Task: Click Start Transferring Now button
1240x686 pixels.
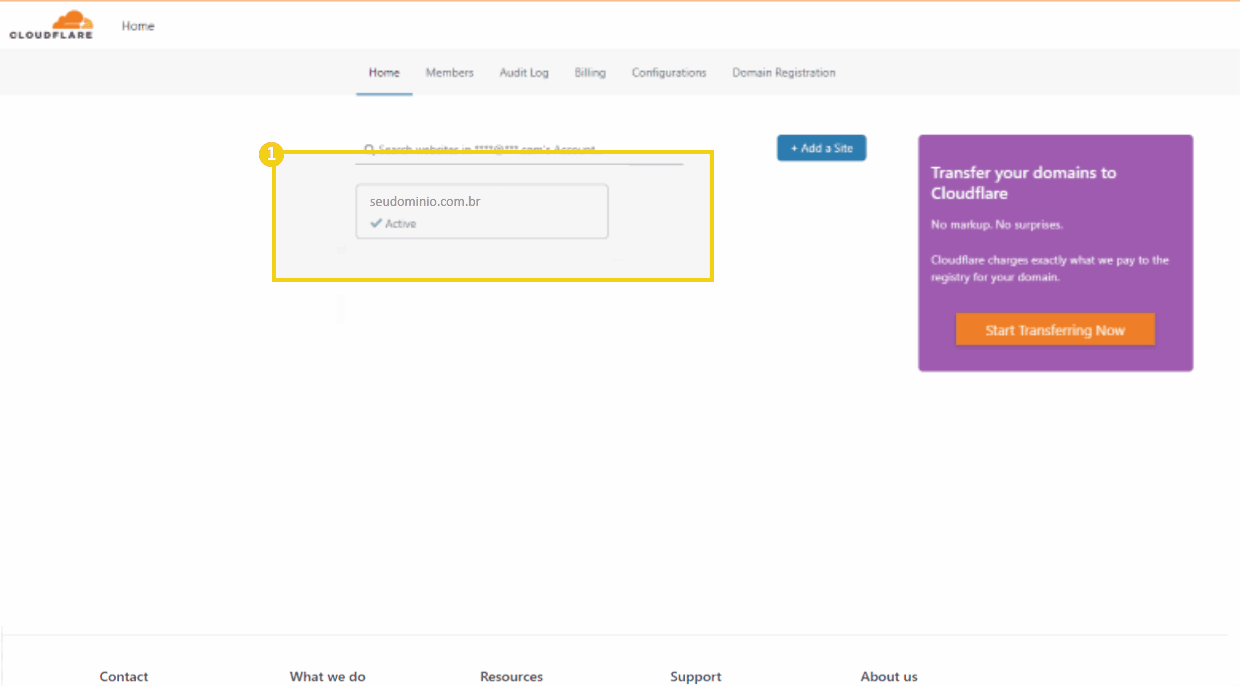Action: click(1055, 330)
